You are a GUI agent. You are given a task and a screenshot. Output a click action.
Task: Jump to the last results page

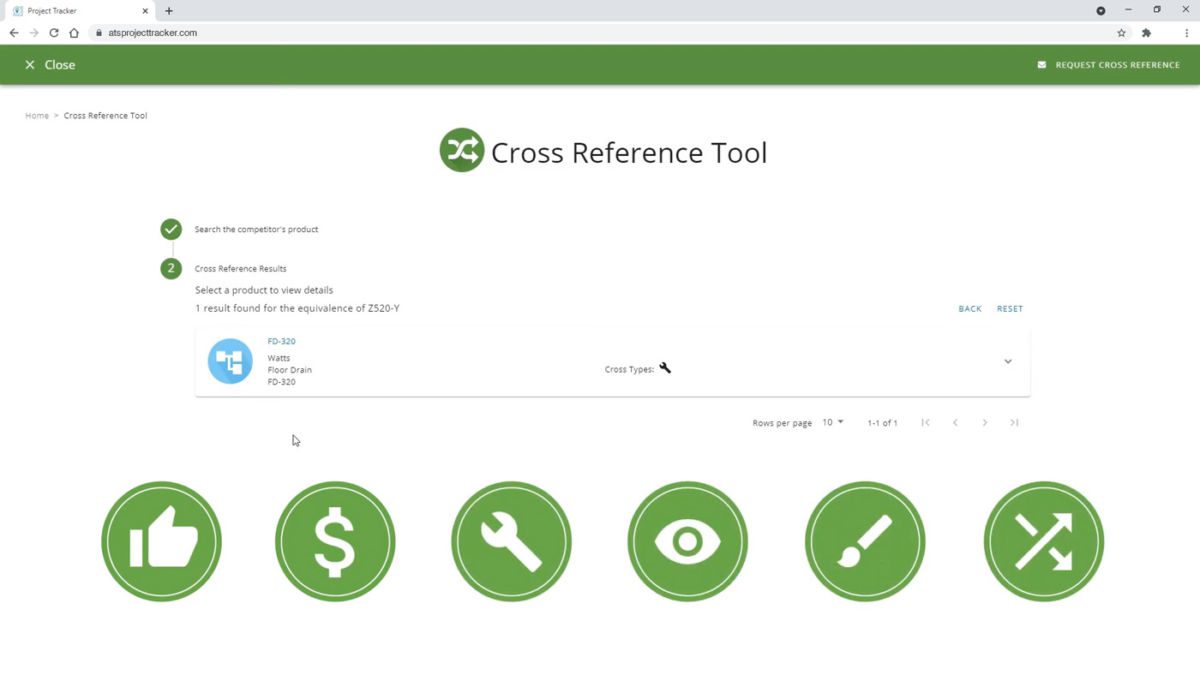pyautogui.click(x=1014, y=423)
